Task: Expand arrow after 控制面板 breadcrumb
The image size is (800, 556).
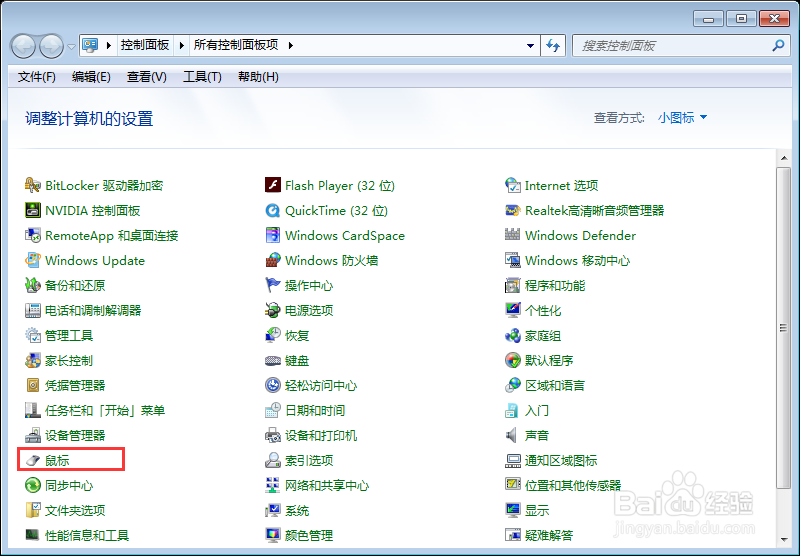Action: [x=181, y=45]
